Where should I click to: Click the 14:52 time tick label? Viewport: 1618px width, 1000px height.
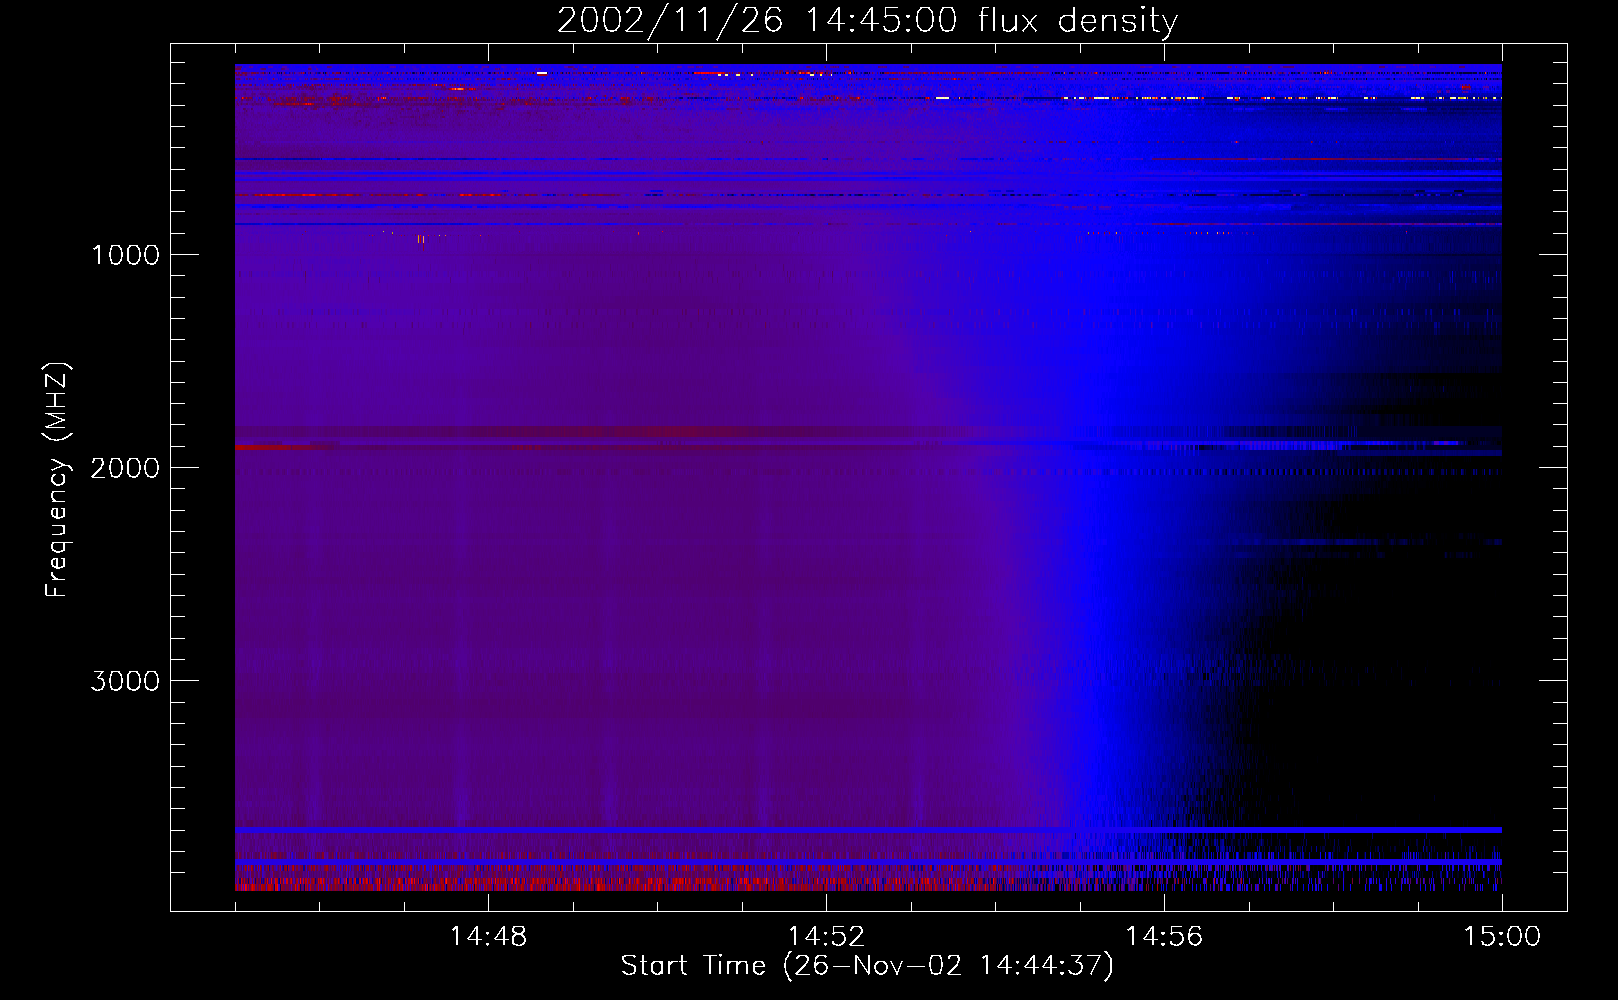tap(826, 937)
